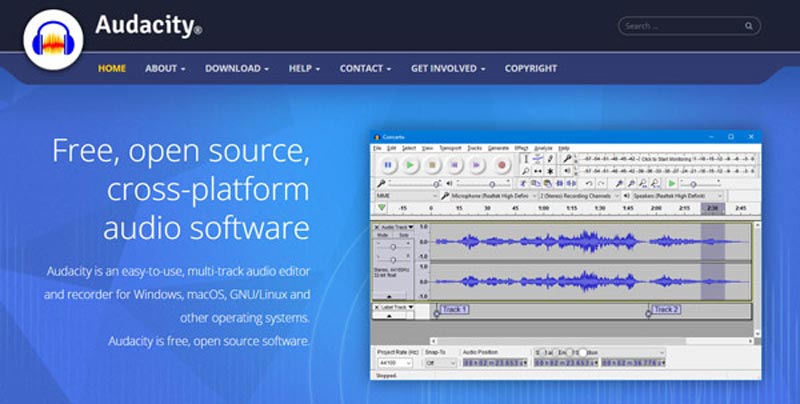This screenshot has width=800, height=404.
Task: Click the playback meter speaker icon
Action: (x=567, y=171)
